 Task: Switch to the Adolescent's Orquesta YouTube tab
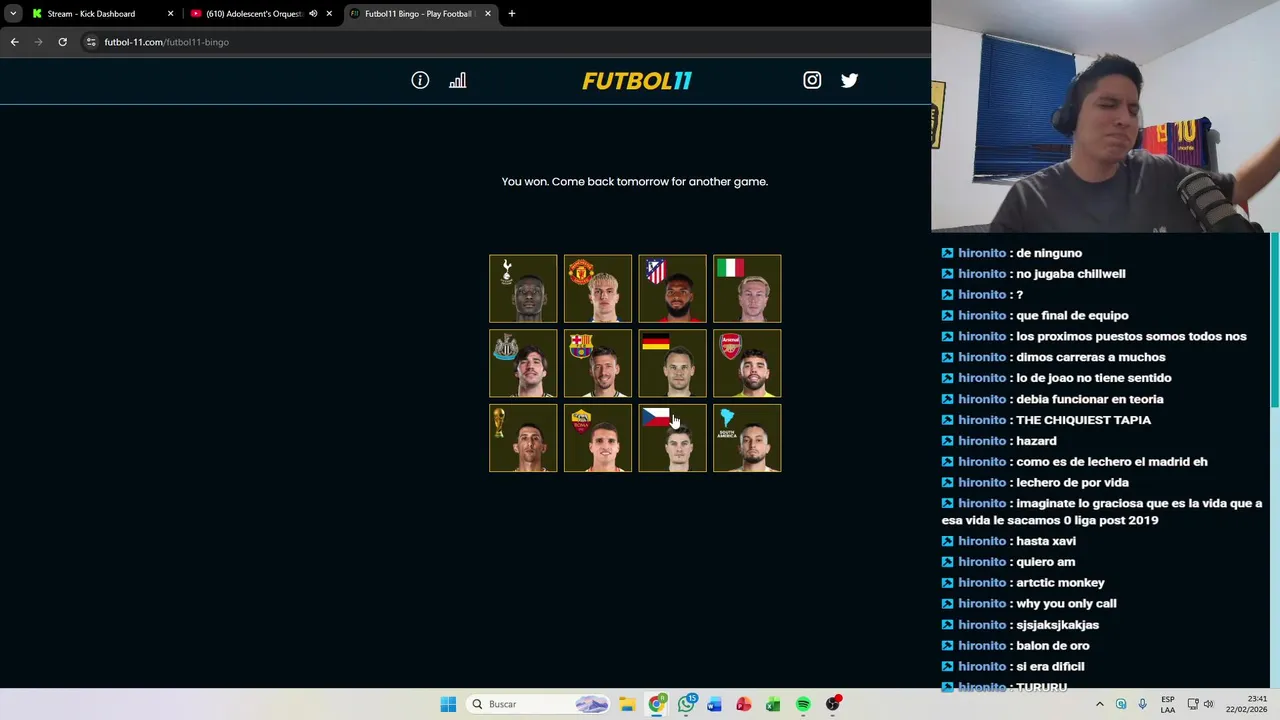pos(261,14)
